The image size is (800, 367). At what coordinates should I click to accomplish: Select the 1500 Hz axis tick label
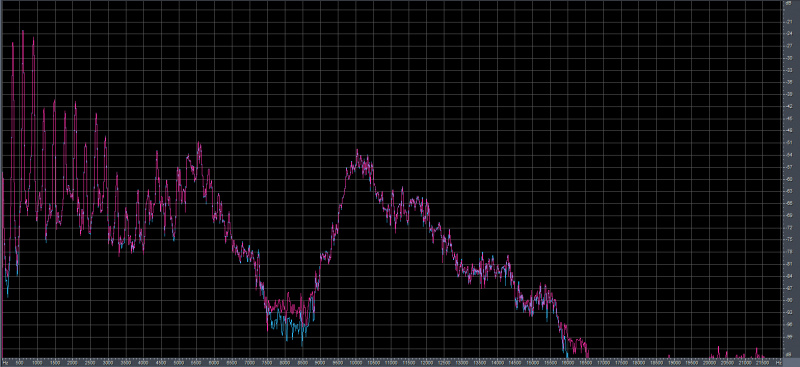click(x=55, y=363)
